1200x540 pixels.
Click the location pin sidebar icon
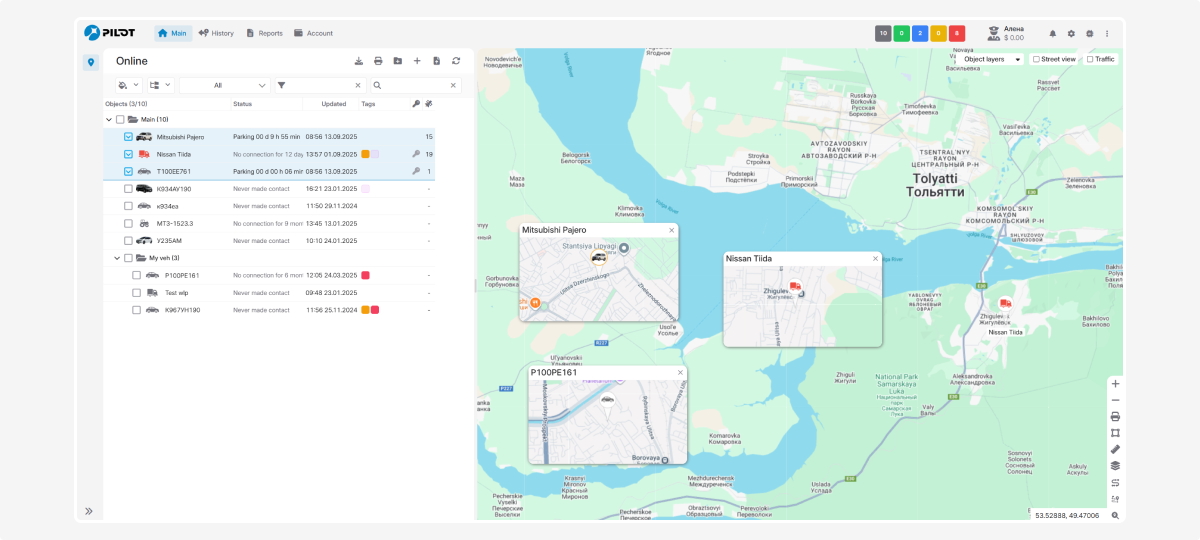click(x=90, y=62)
